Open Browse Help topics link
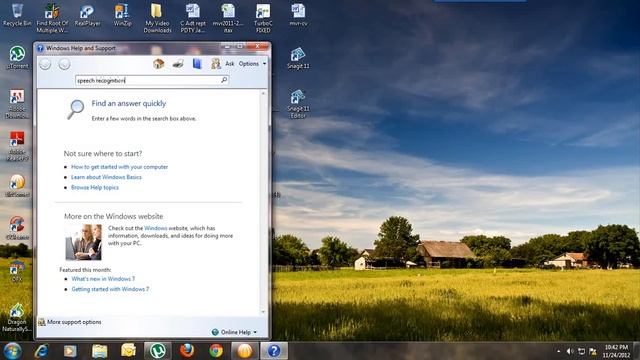 (x=95, y=187)
